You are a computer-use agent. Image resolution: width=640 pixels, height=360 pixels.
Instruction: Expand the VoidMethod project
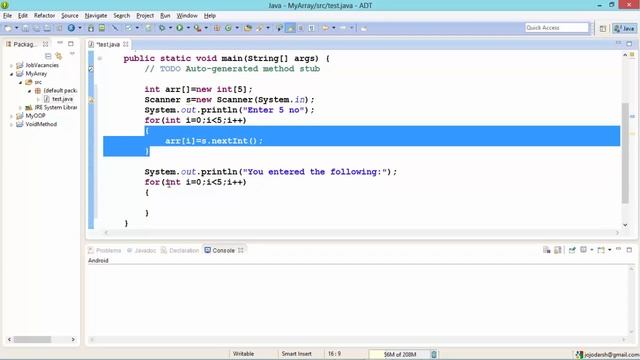11,124
